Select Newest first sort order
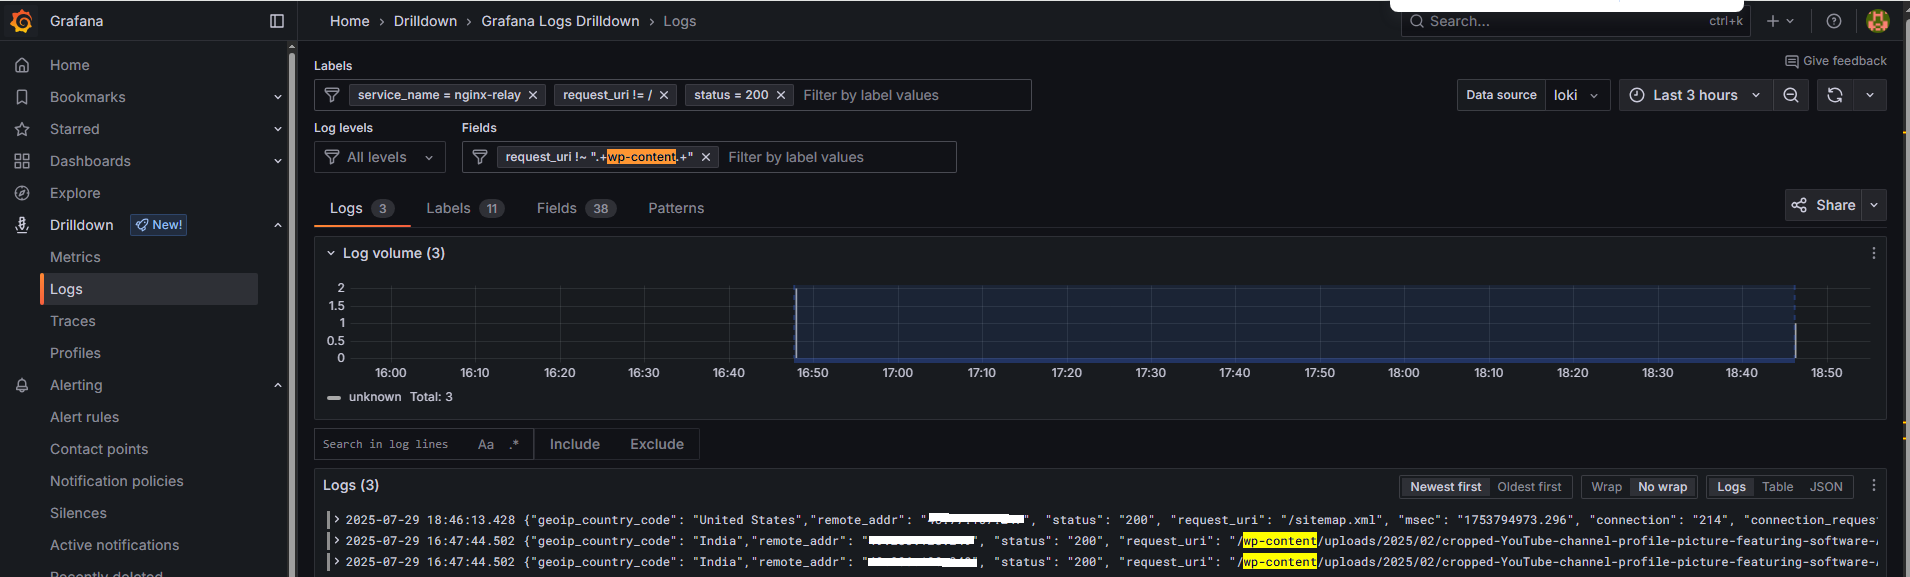The image size is (1910, 577). pyautogui.click(x=1446, y=487)
